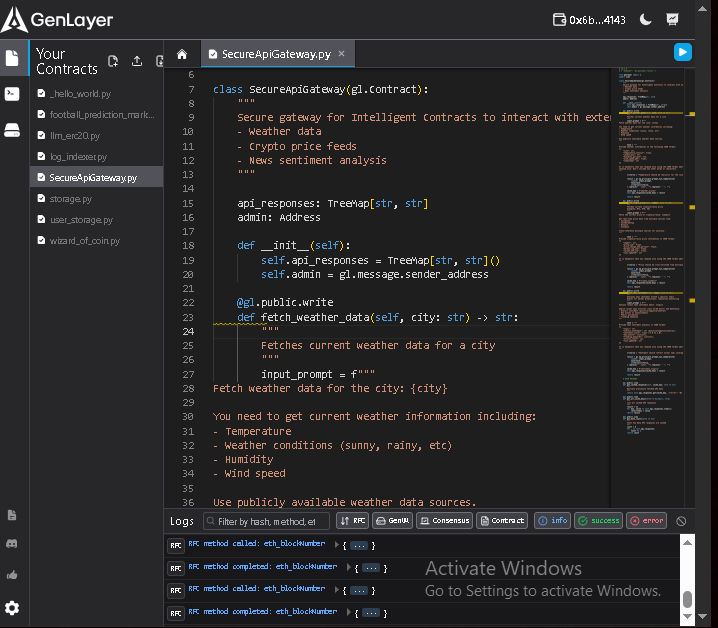Click ellipsis of first eth_blockNumber called log
This screenshot has height=628, width=718.
coord(359,546)
